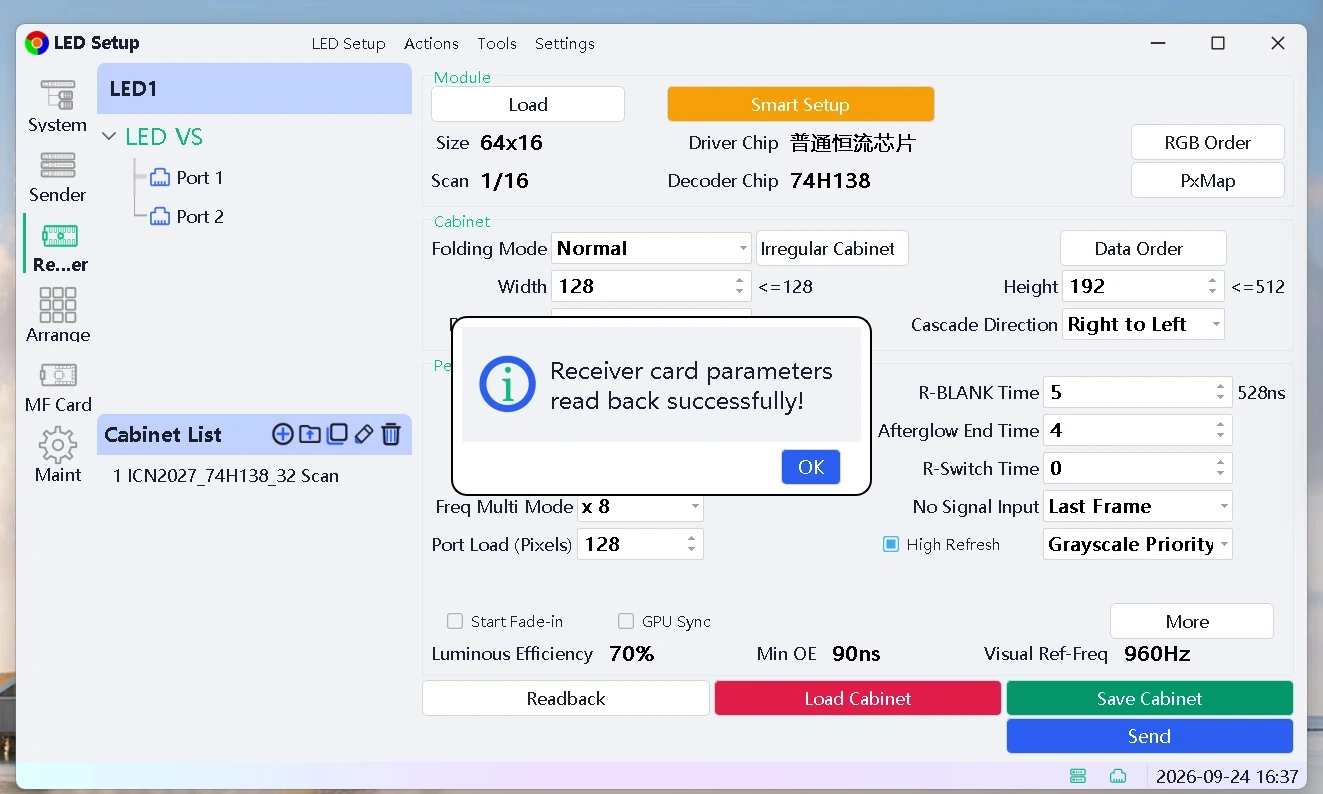Image resolution: width=1323 pixels, height=794 pixels.
Task: Open the LED Setup menu in menu bar
Action: (x=348, y=44)
